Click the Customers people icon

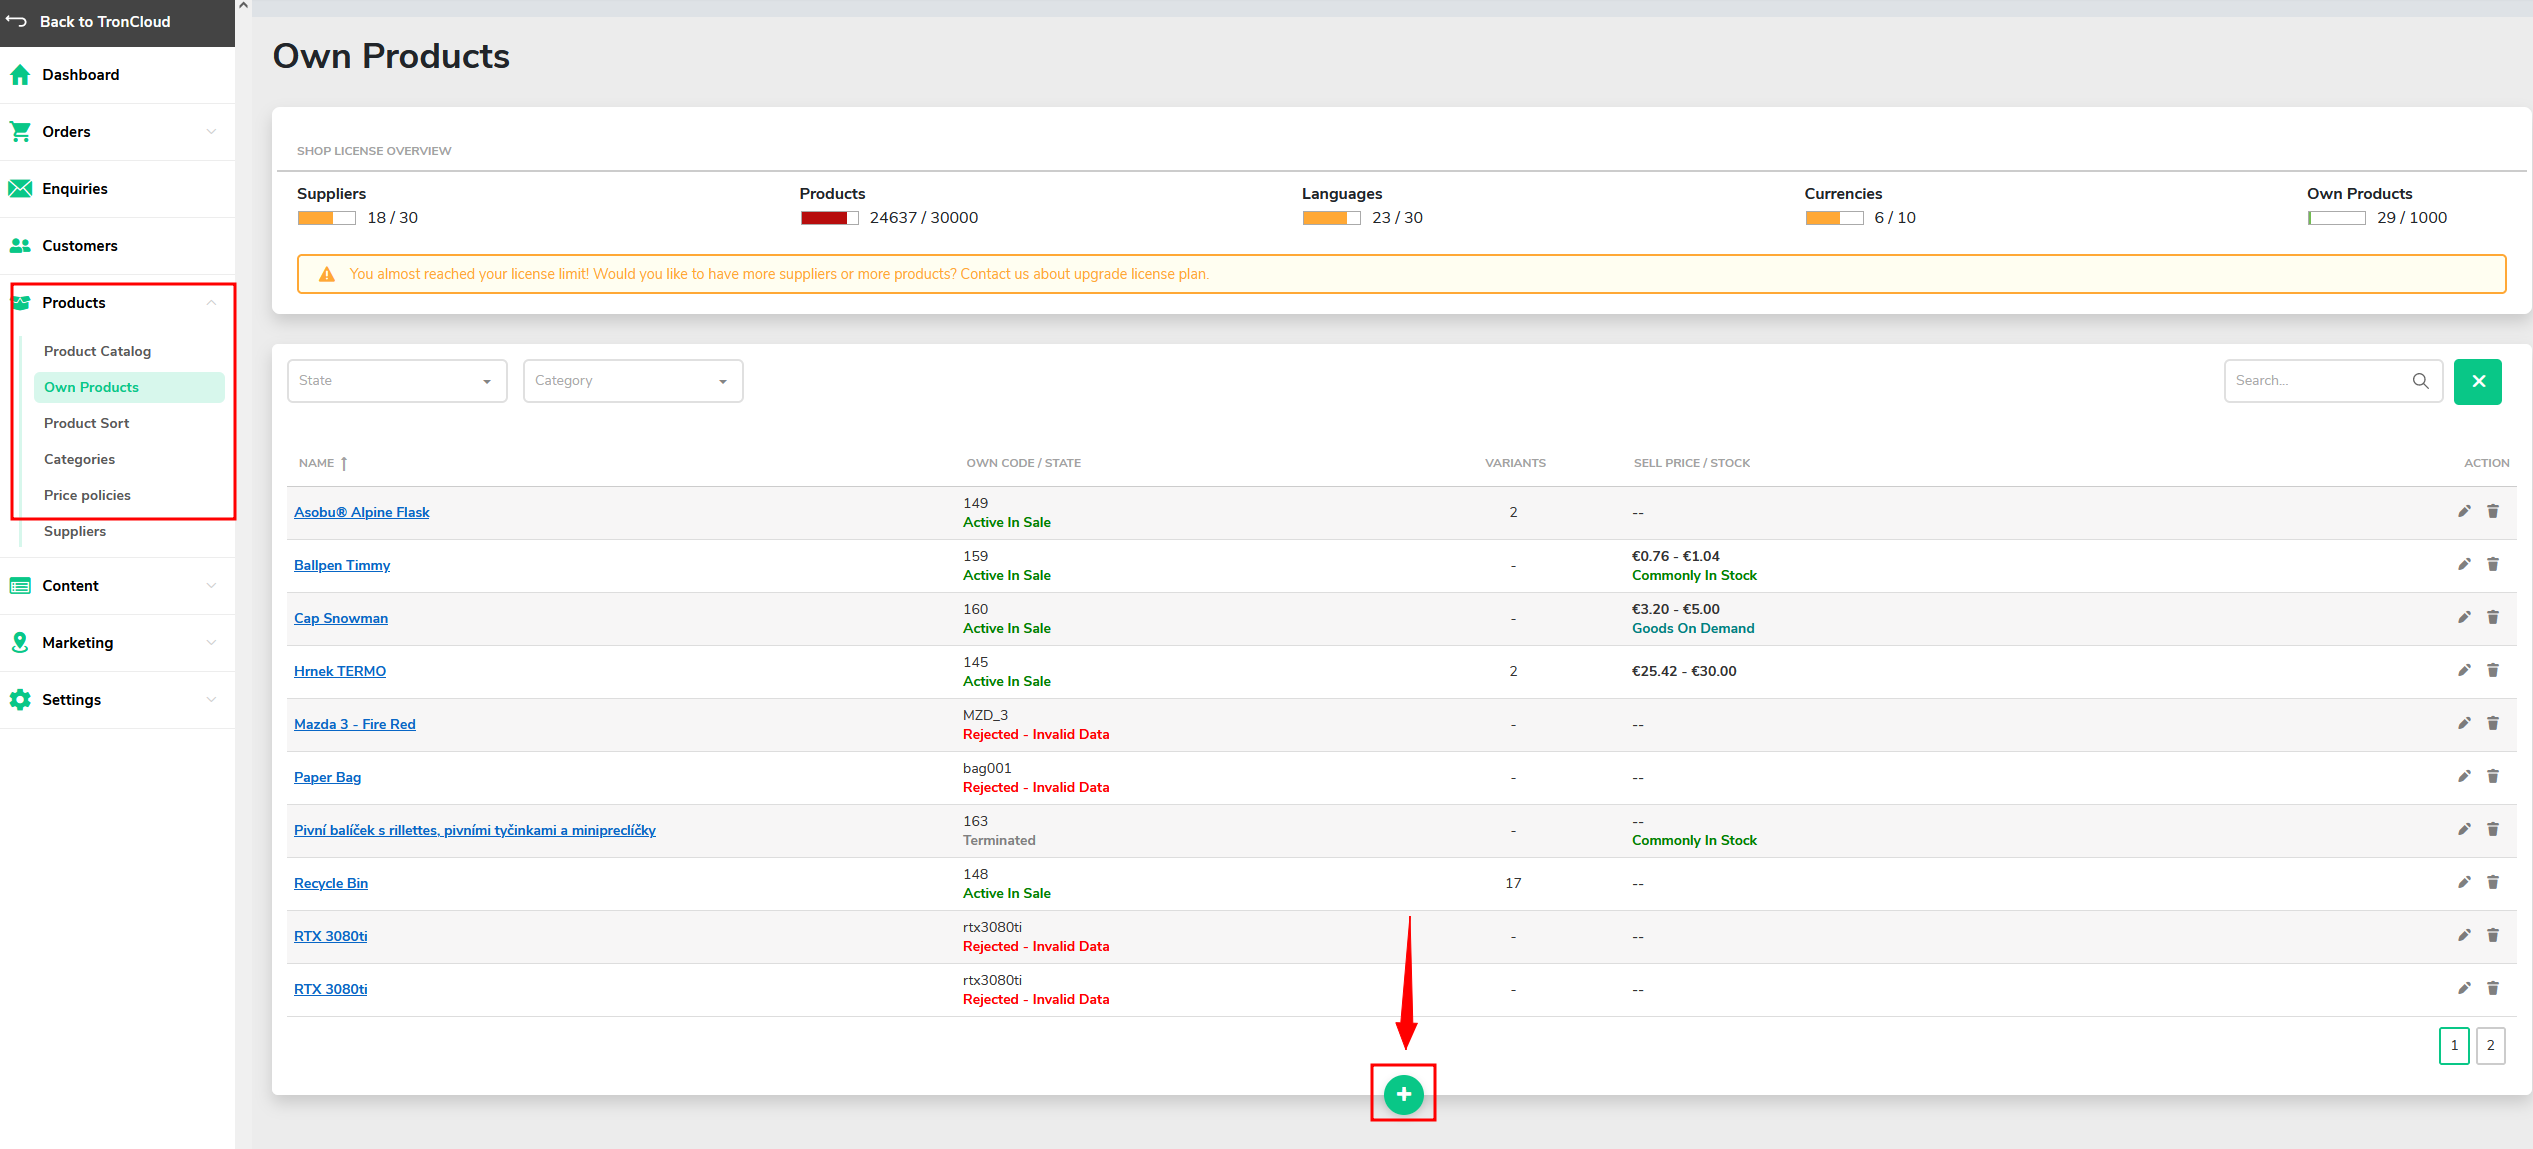pos(20,245)
